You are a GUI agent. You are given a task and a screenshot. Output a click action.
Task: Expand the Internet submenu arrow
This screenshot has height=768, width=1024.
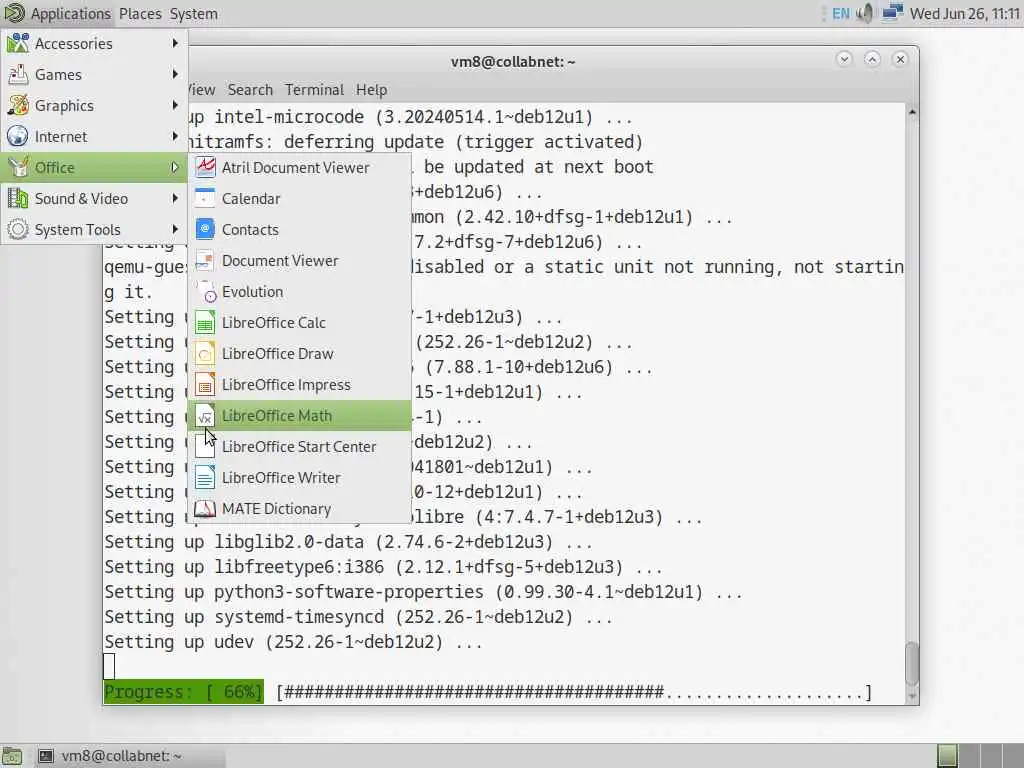[x=175, y=136]
